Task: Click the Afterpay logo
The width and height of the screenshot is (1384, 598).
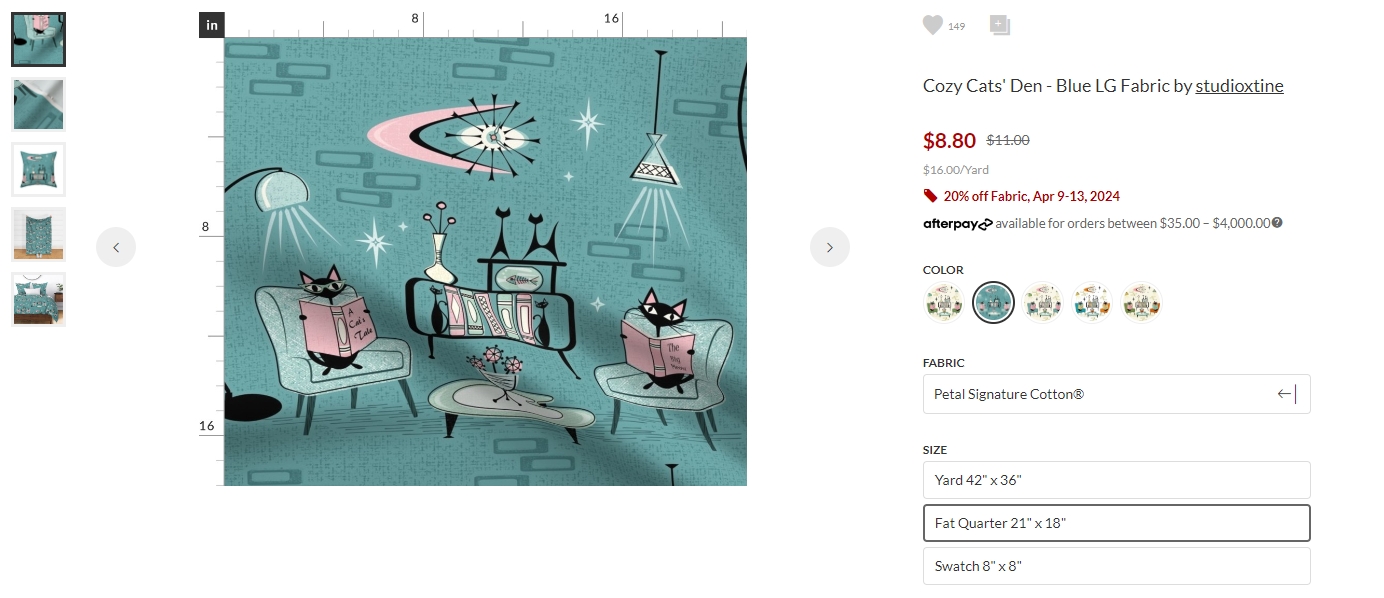Action: click(957, 224)
